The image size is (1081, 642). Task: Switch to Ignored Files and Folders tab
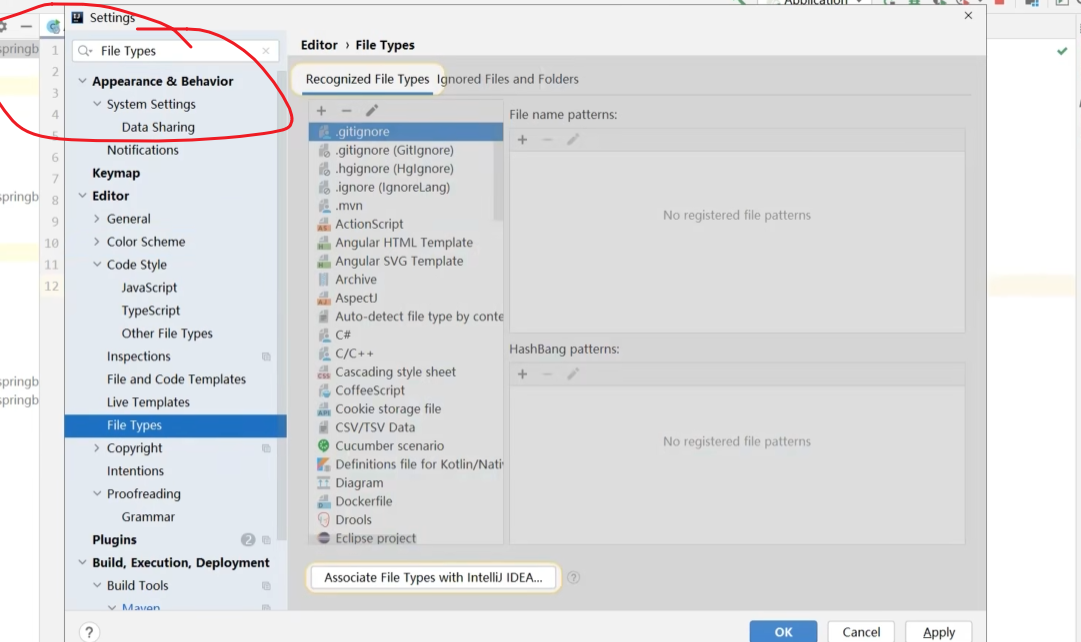[x=507, y=79]
